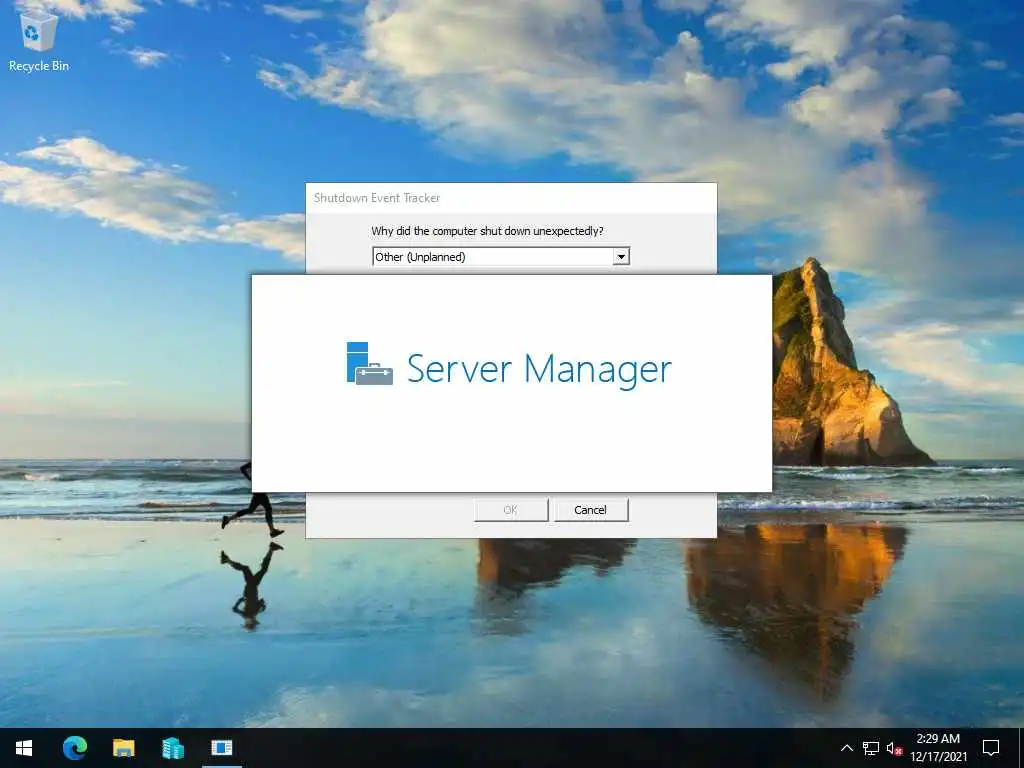Select the Shutdown Event Tracker taskbar item
The image size is (1024, 768).
[x=221, y=748]
